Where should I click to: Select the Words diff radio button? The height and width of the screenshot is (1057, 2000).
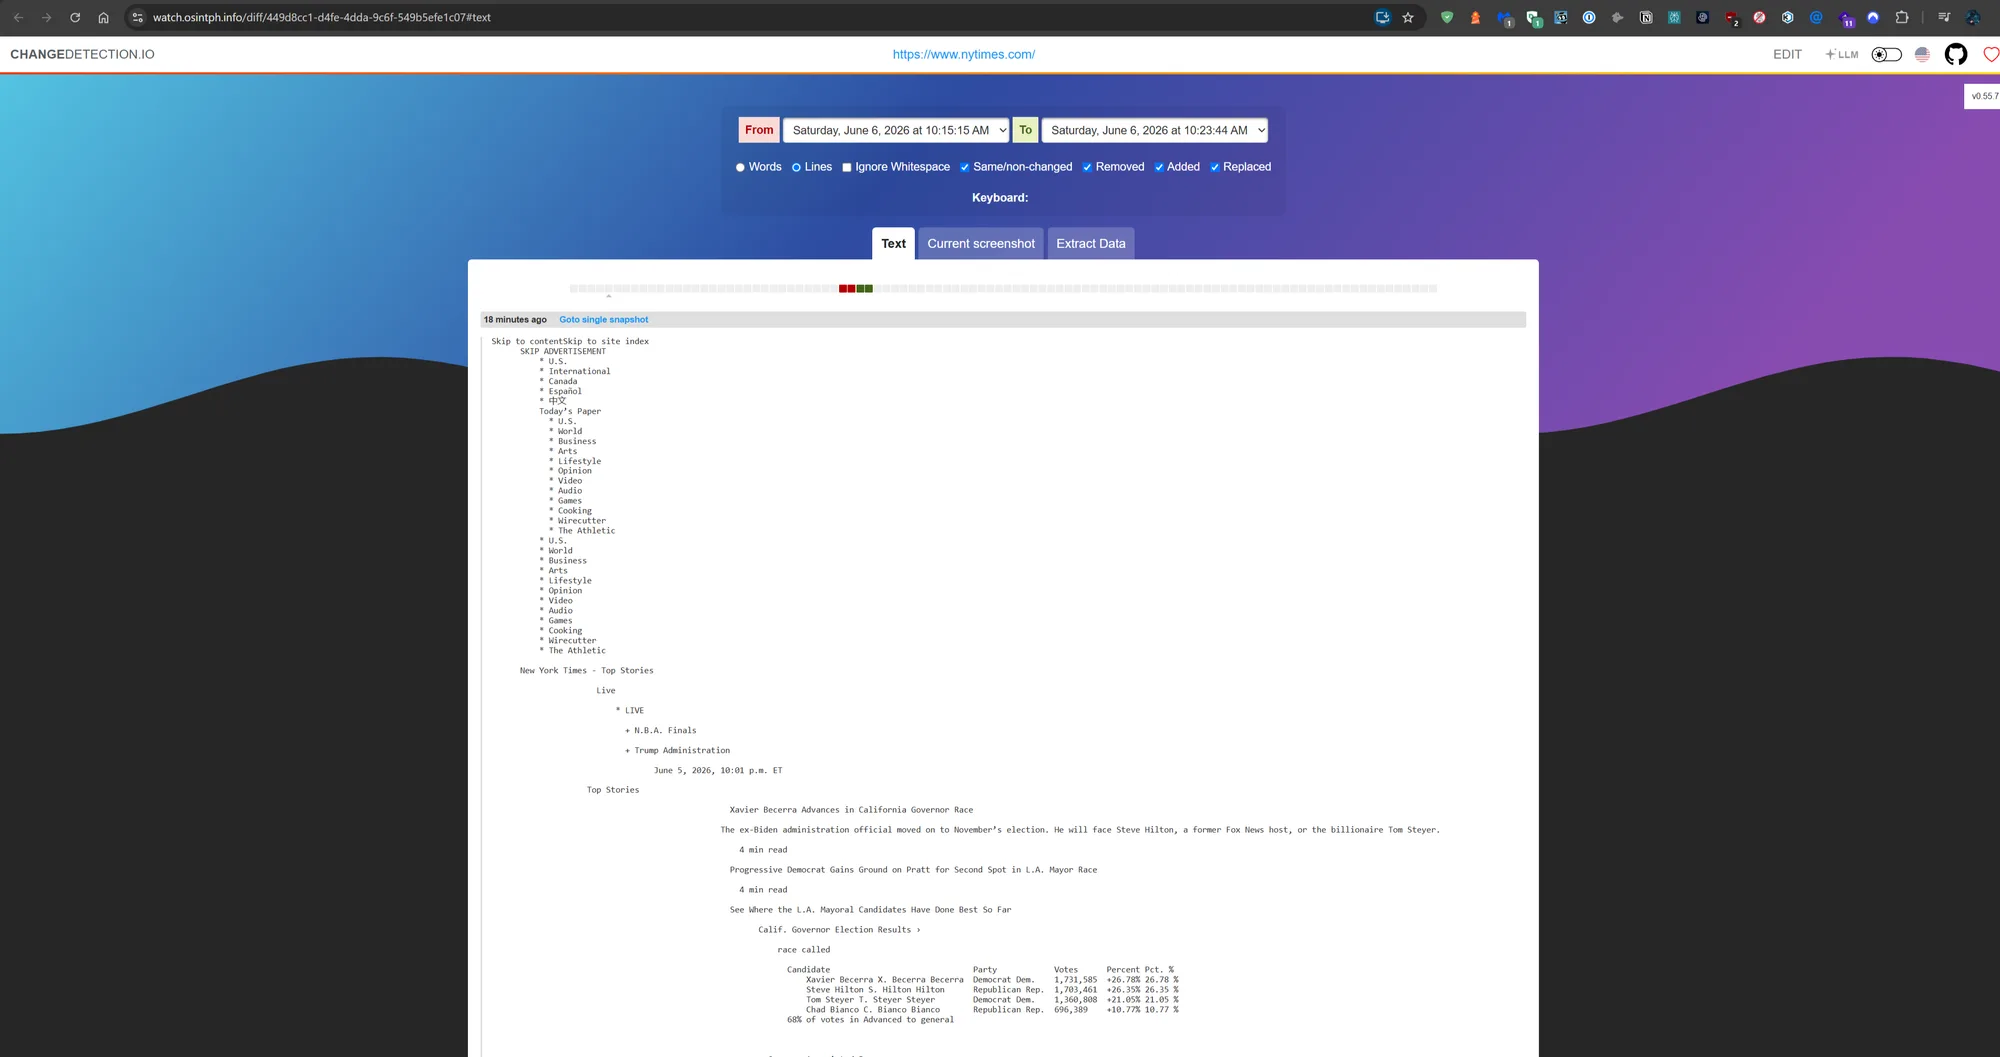pos(740,167)
